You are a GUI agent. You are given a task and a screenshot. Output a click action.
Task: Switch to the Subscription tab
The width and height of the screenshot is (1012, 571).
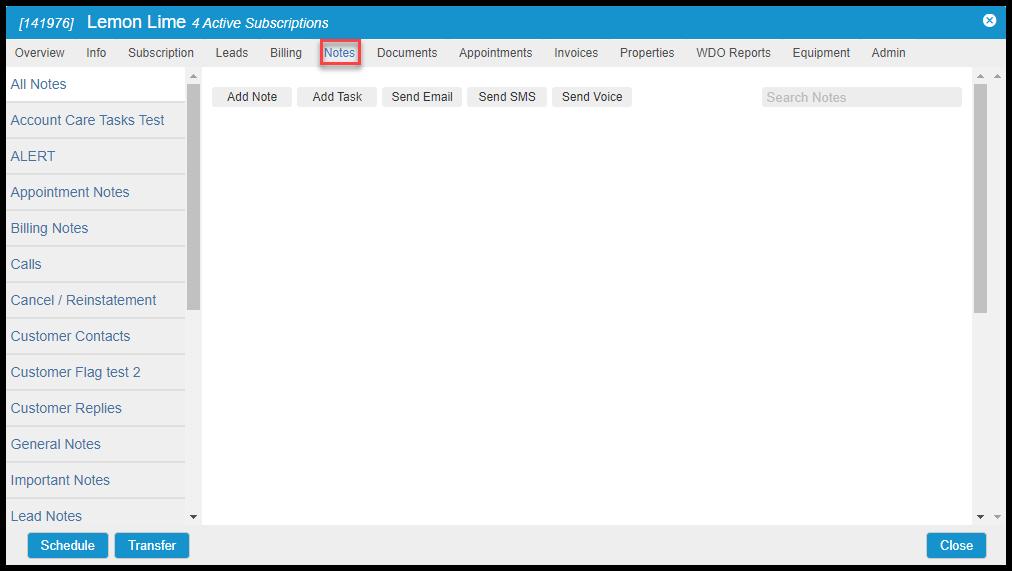point(161,53)
